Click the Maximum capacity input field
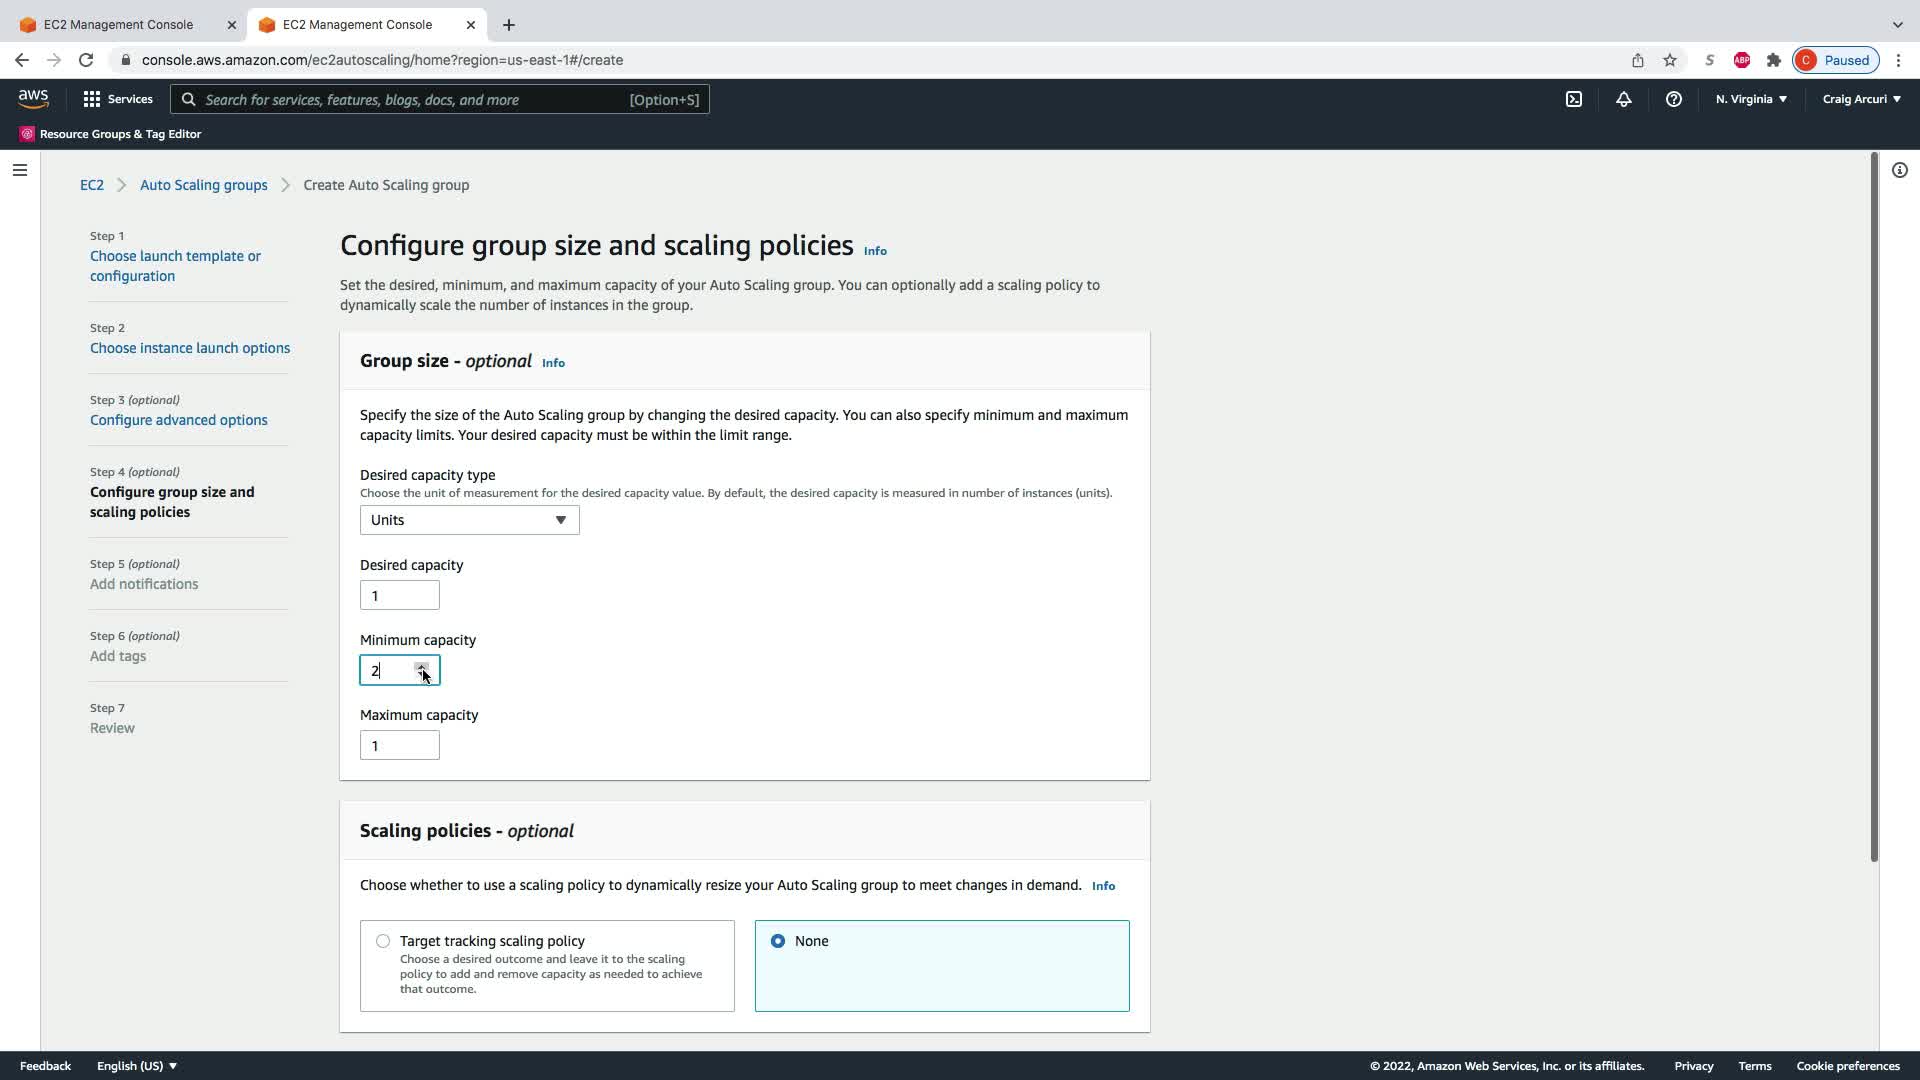 click(x=399, y=746)
